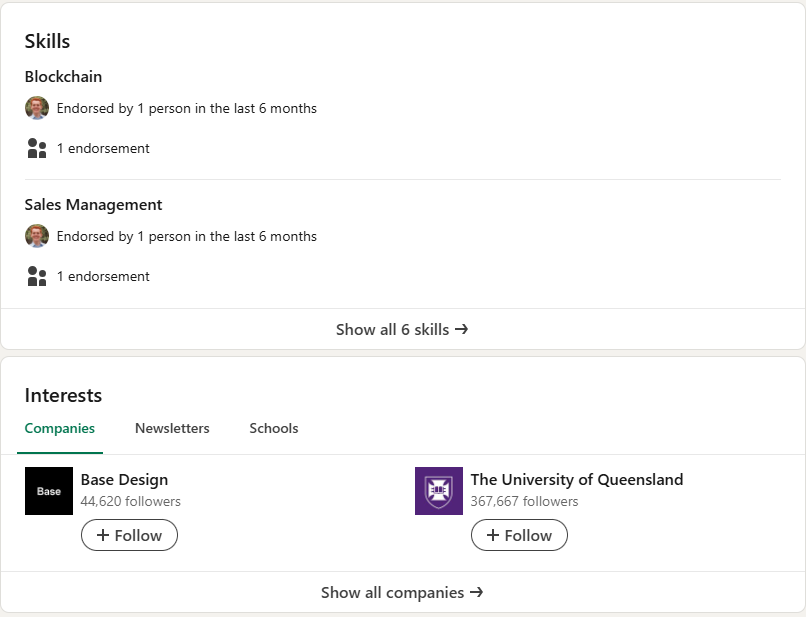This screenshot has height=617, width=806.
Task: Click the Base Design company logo
Action: point(49,491)
